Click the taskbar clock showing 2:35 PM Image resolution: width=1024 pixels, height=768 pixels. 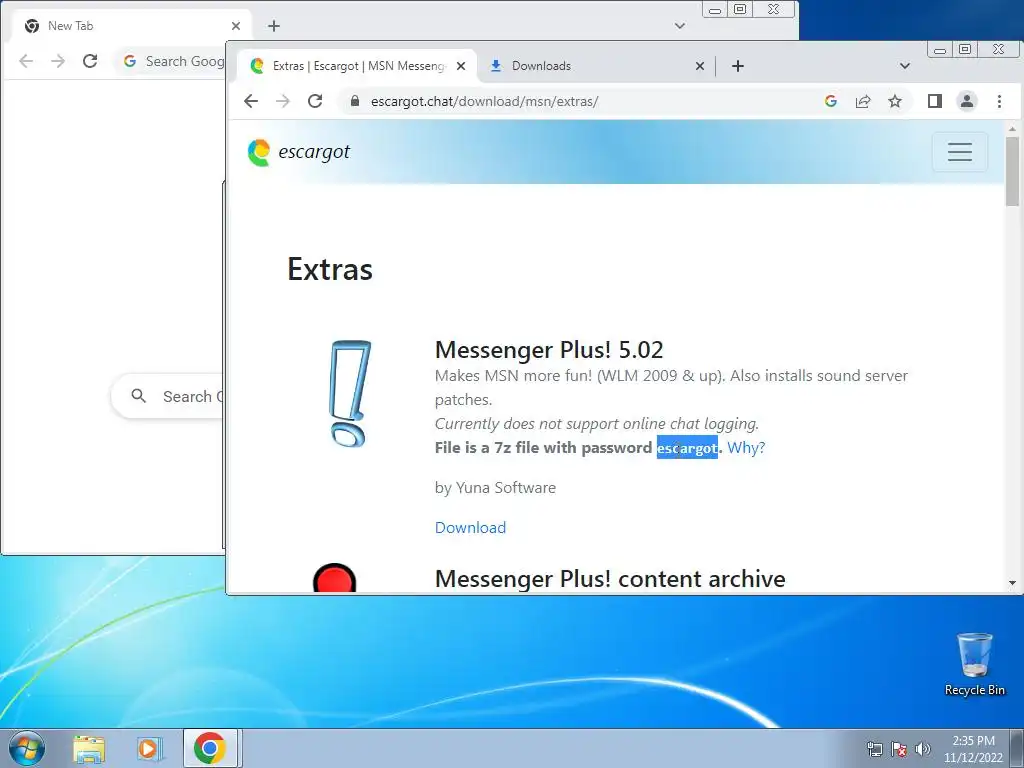click(x=973, y=749)
